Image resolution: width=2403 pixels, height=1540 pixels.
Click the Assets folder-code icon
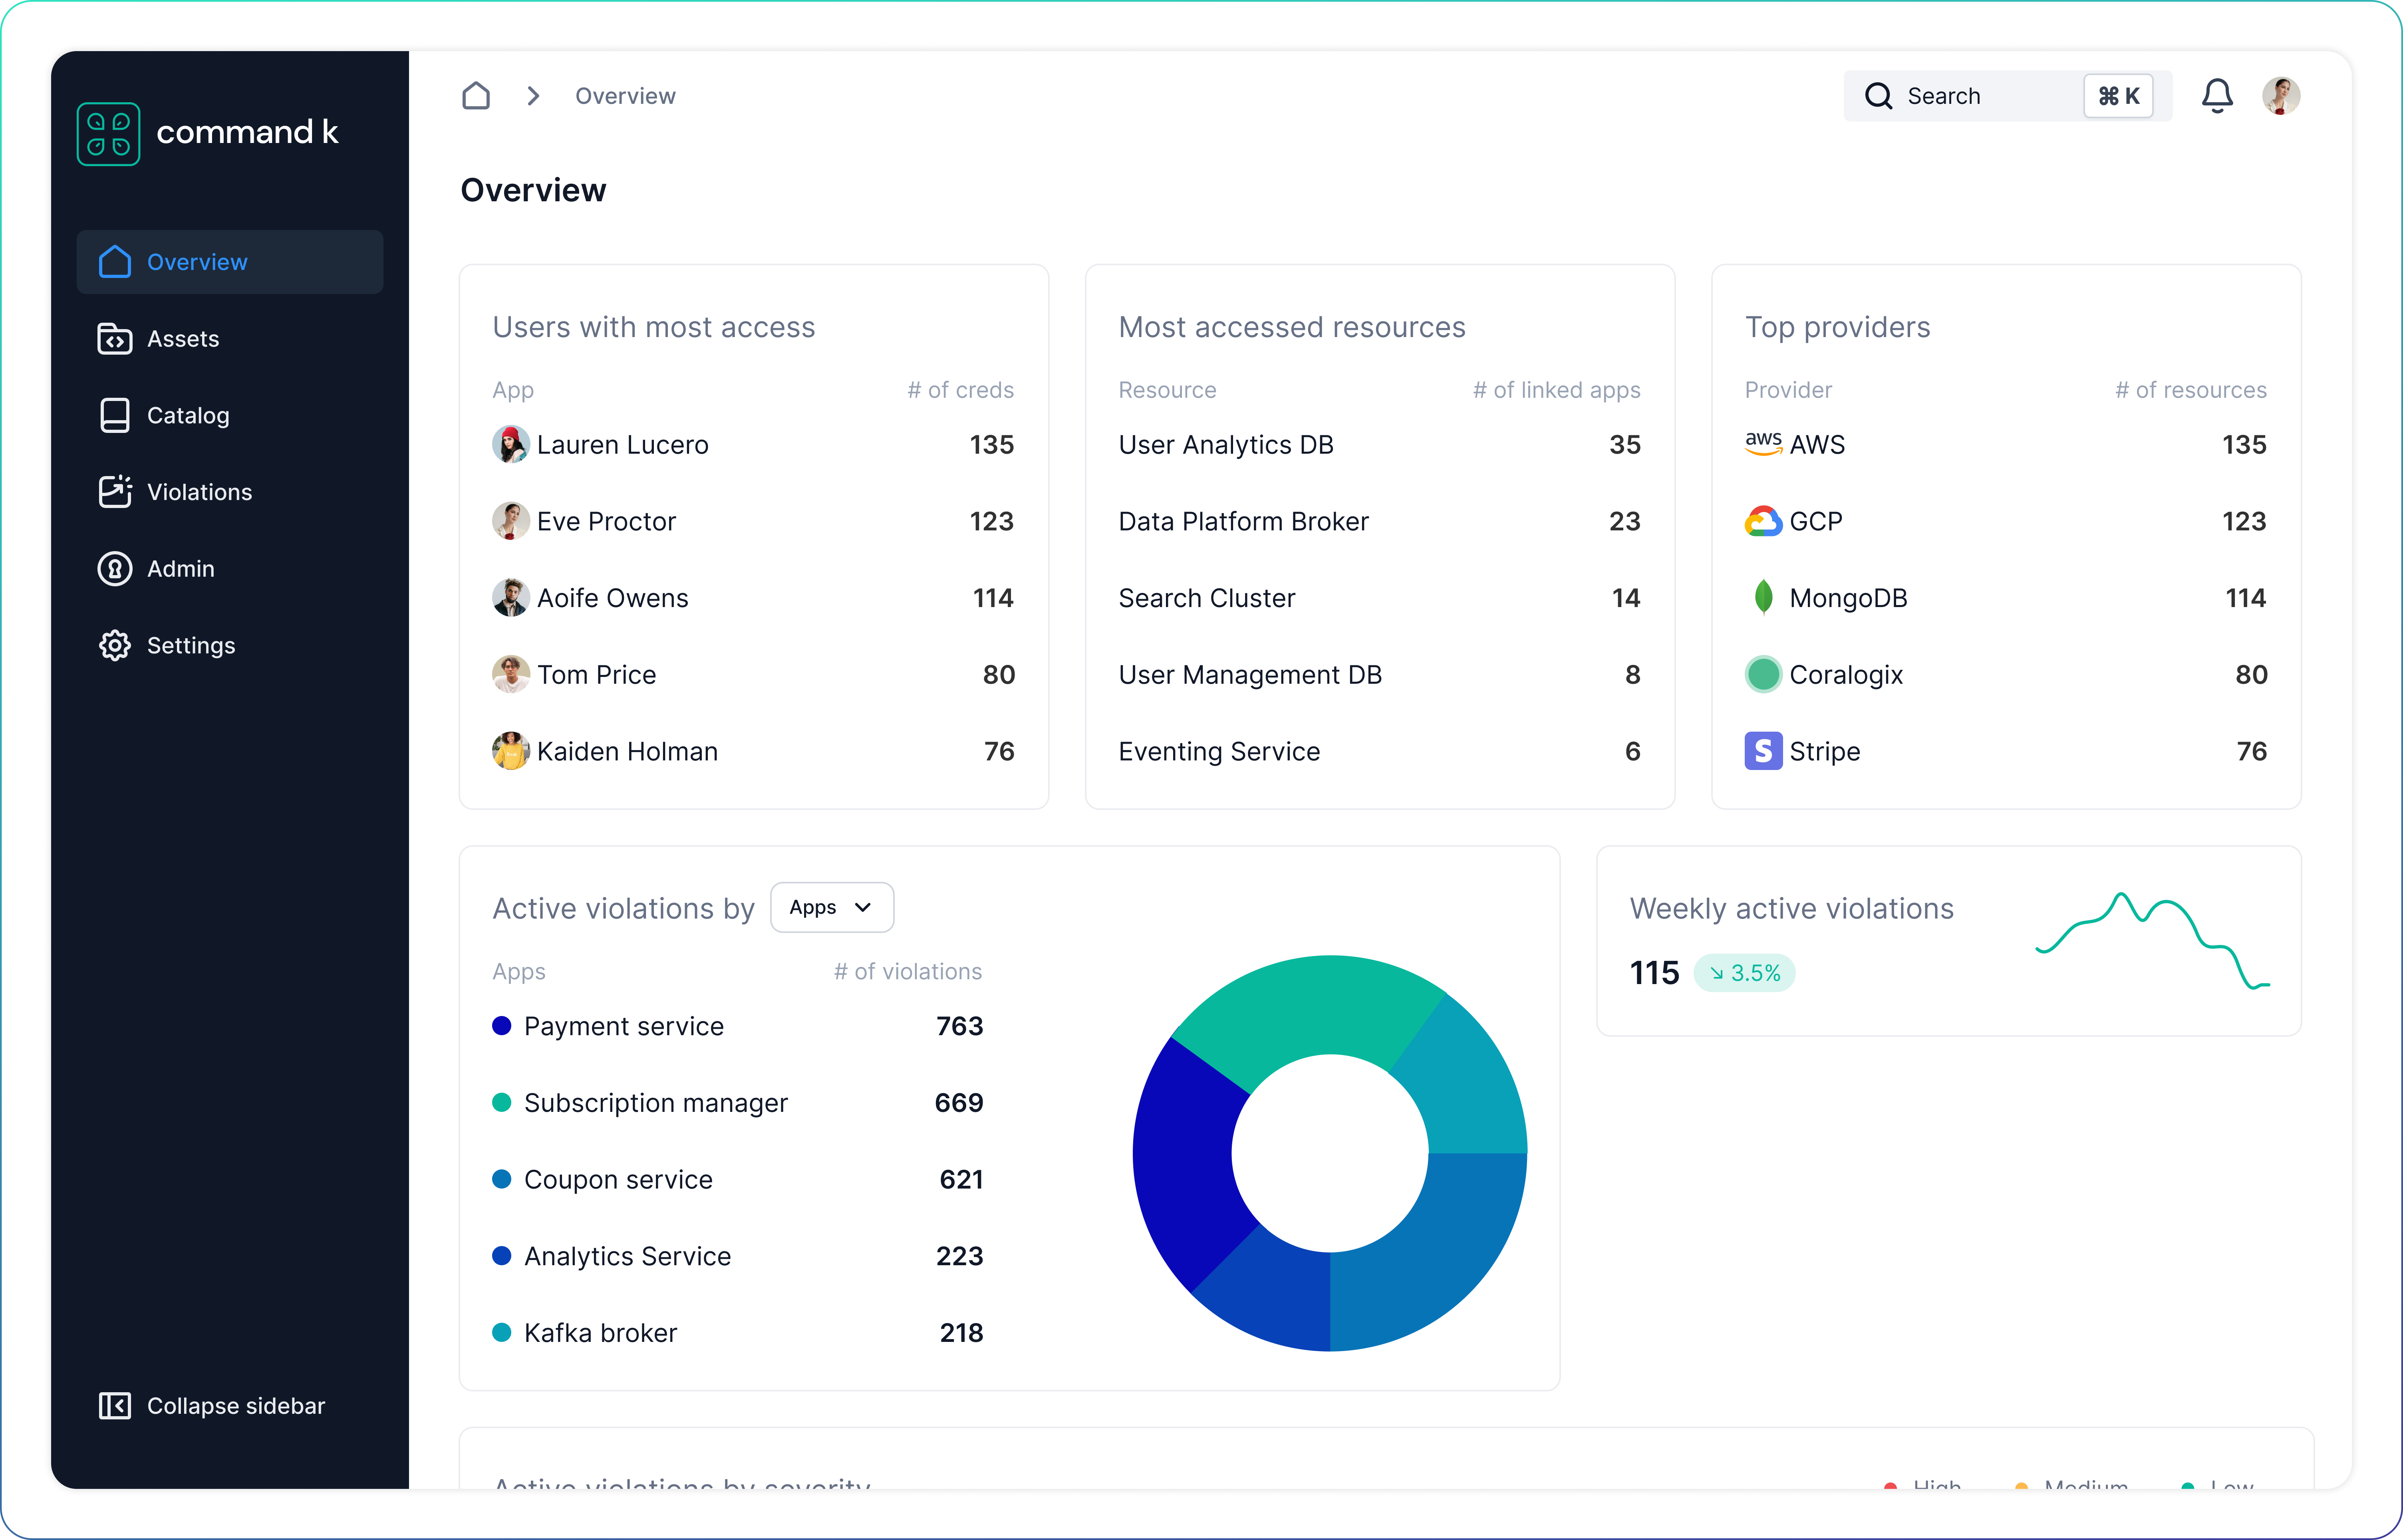click(115, 339)
